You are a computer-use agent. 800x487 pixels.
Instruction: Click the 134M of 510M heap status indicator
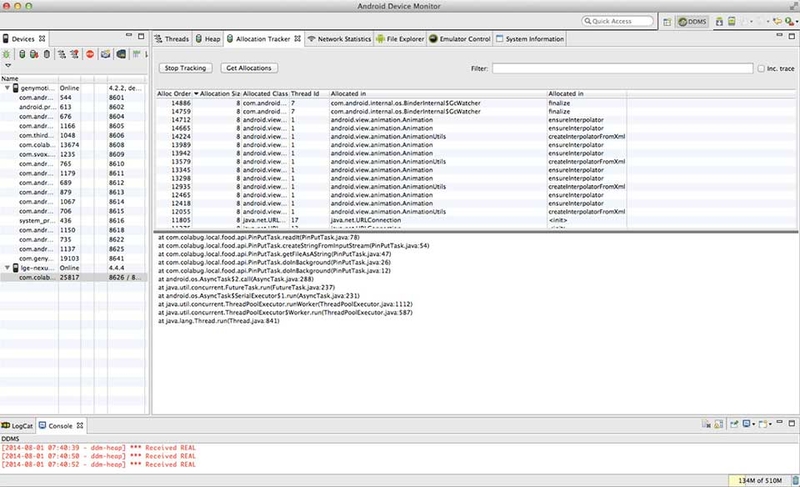click(x=759, y=480)
